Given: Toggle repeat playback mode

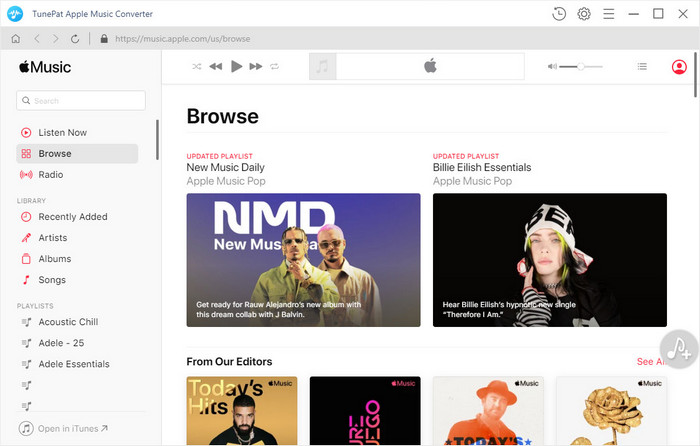Looking at the screenshot, I should (275, 66).
